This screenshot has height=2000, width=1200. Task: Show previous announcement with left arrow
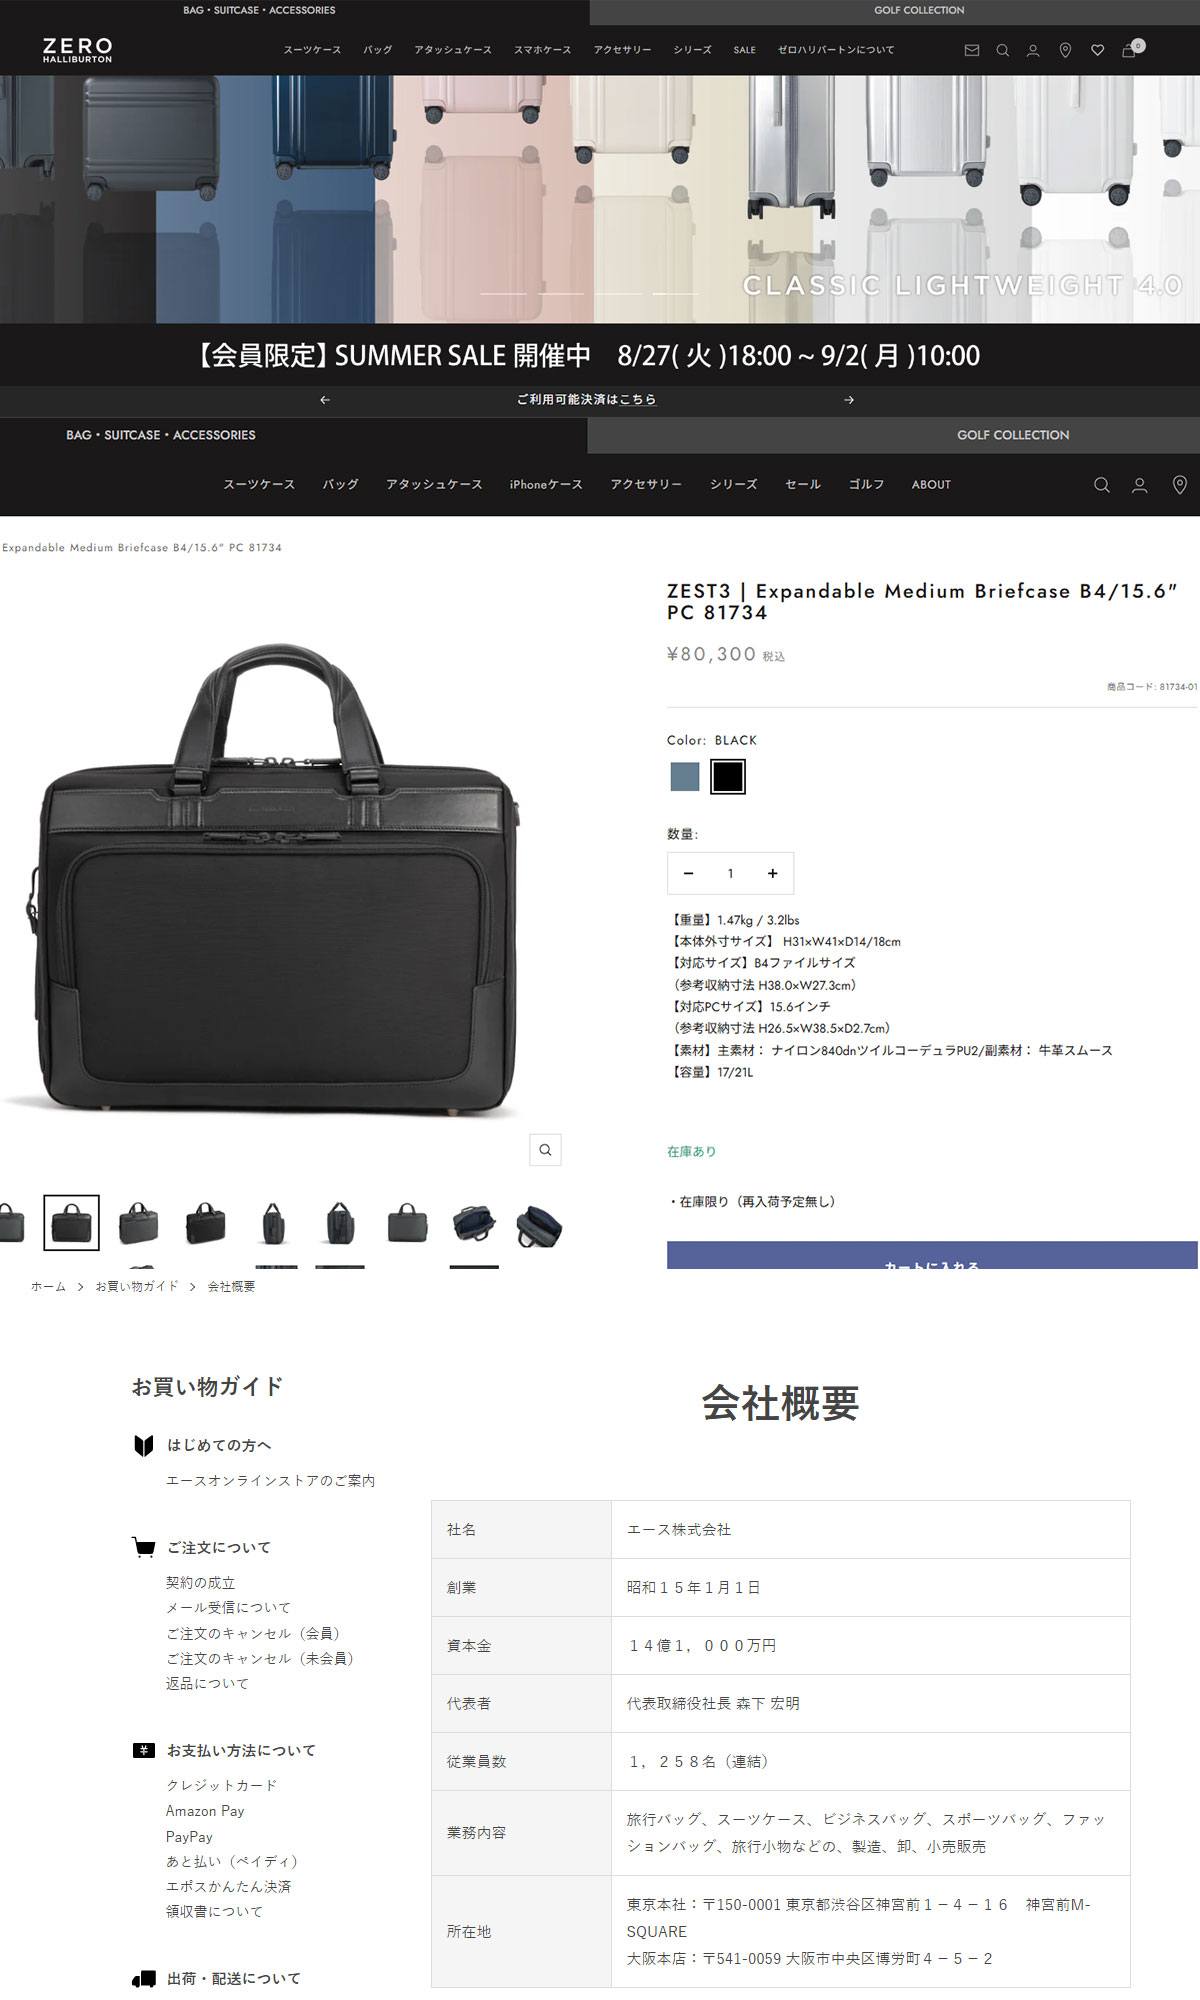pos(325,400)
